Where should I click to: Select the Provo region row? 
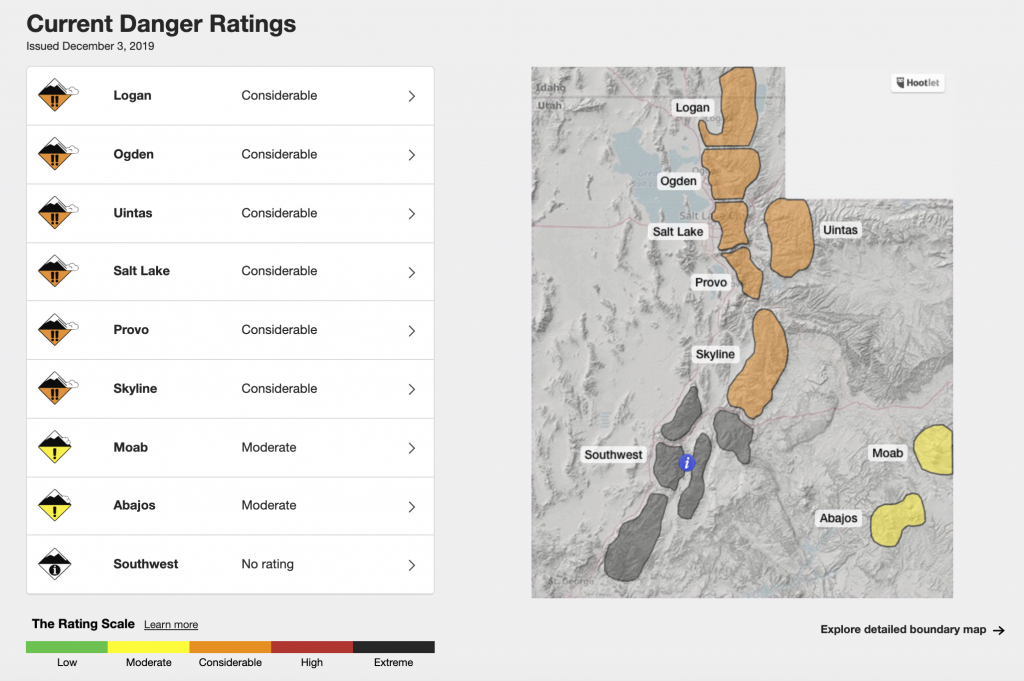click(x=230, y=330)
